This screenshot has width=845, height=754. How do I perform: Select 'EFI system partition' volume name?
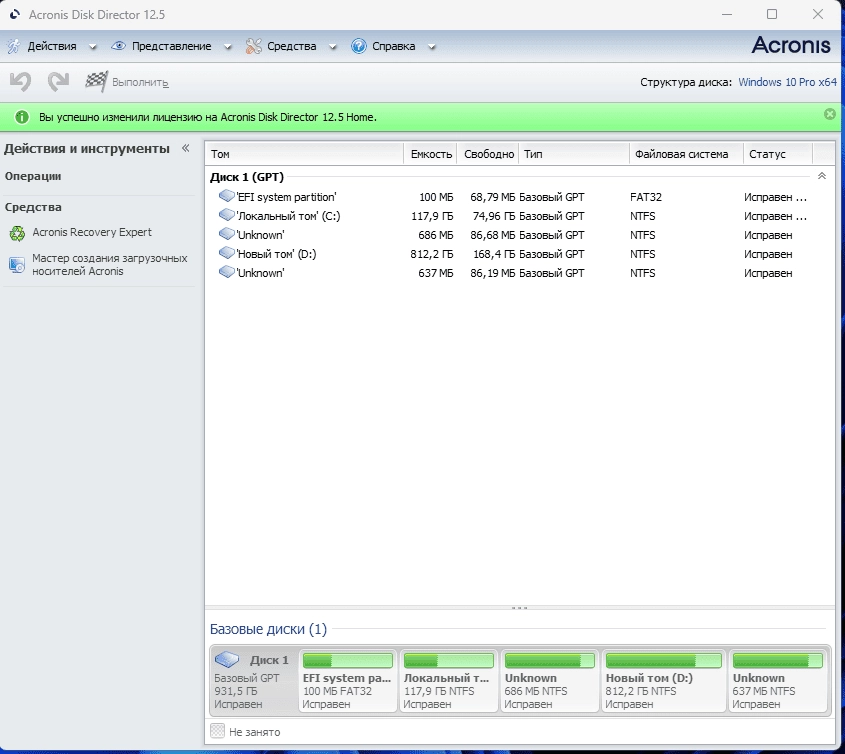point(286,197)
